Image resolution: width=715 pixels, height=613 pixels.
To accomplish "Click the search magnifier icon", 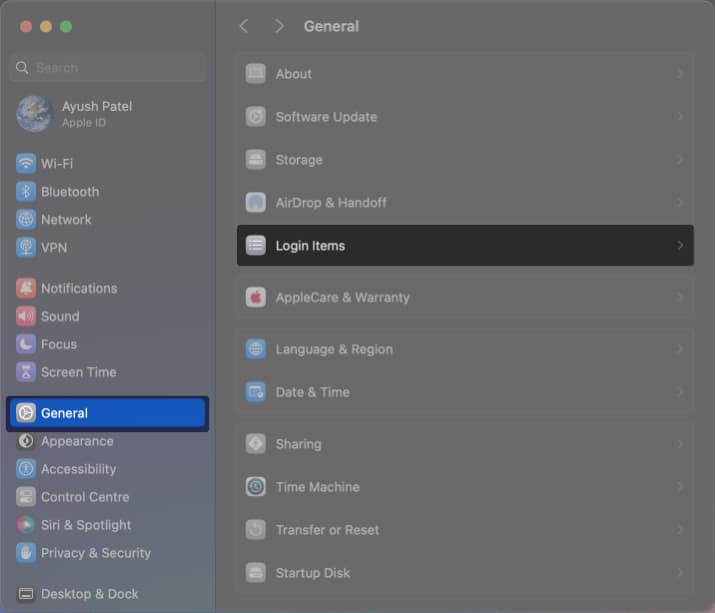I will [22, 68].
